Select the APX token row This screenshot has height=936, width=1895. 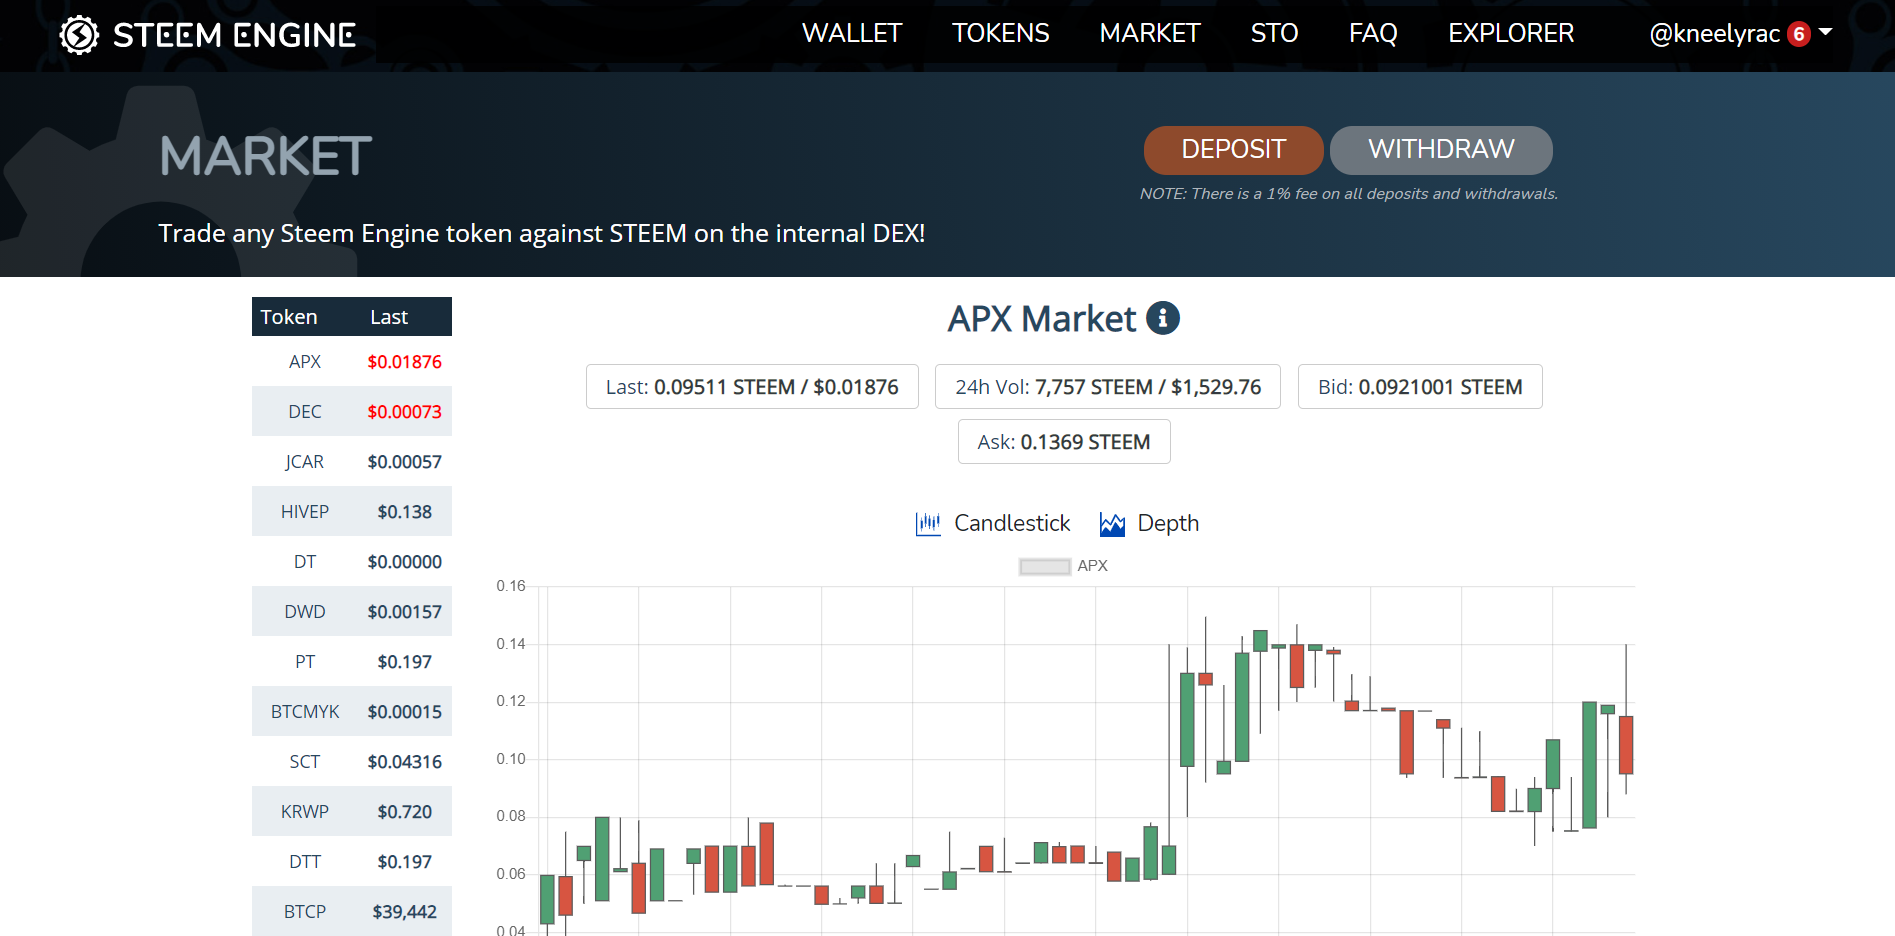[x=352, y=361]
